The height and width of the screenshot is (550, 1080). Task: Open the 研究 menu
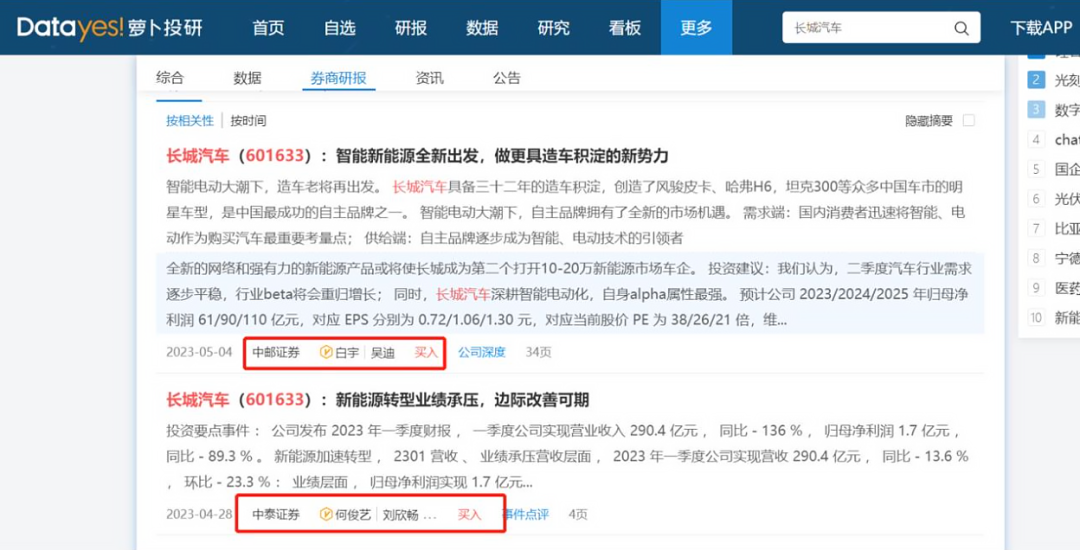pos(554,28)
